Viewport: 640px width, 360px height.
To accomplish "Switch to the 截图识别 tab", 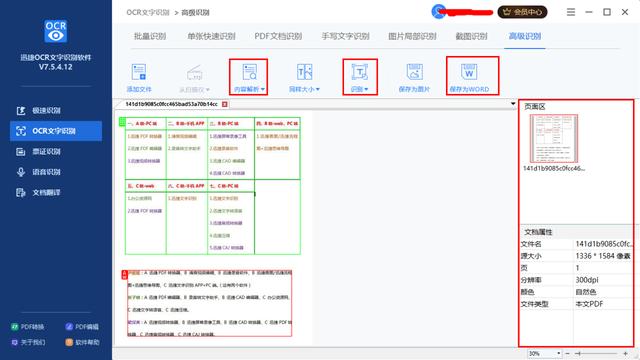I will point(471,36).
